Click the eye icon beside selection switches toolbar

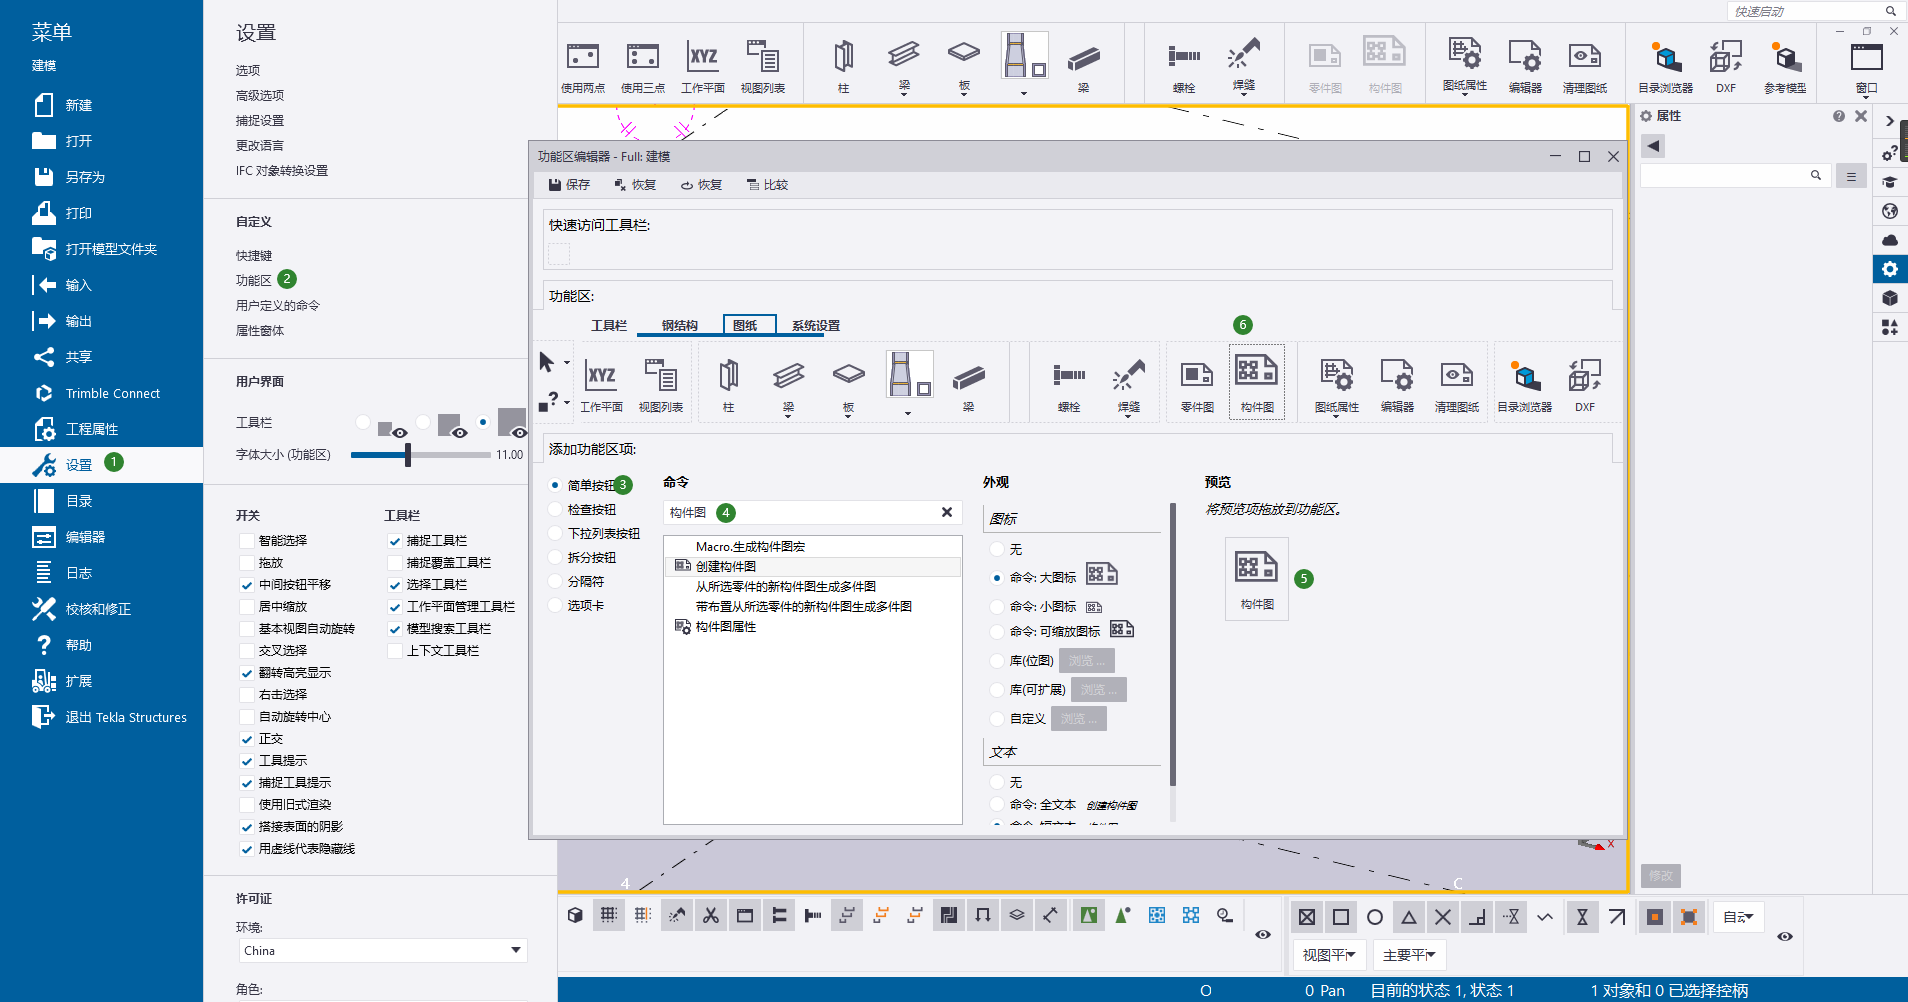coord(1785,936)
